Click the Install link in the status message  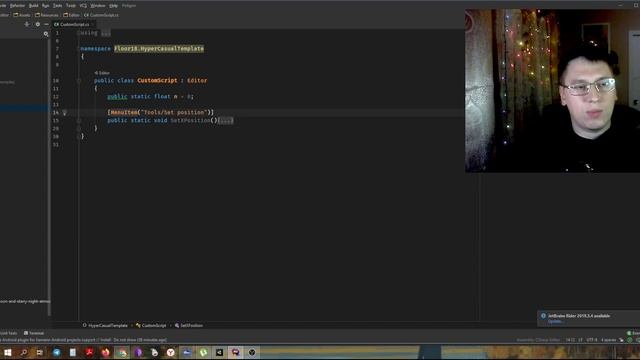(x=106, y=340)
